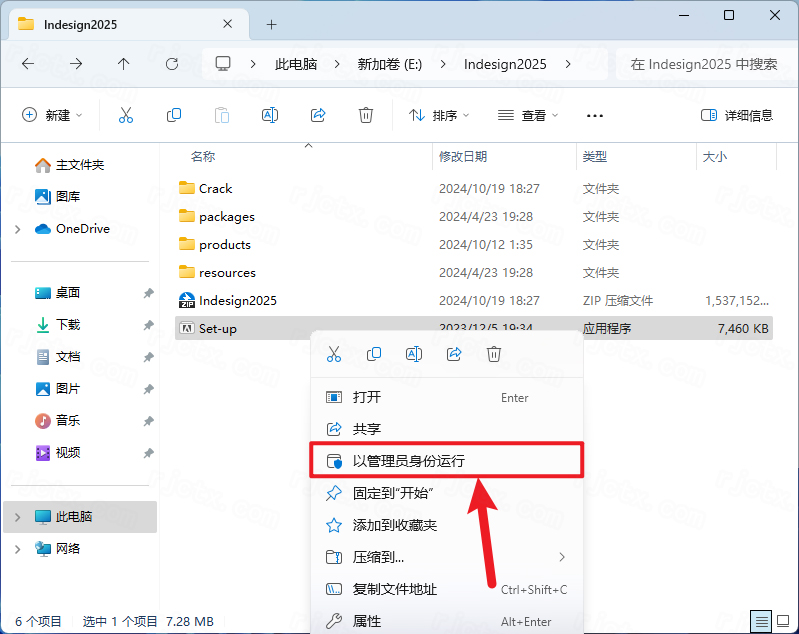The image size is (799, 634).
Task: Toggle the details pane
Action: (737, 115)
